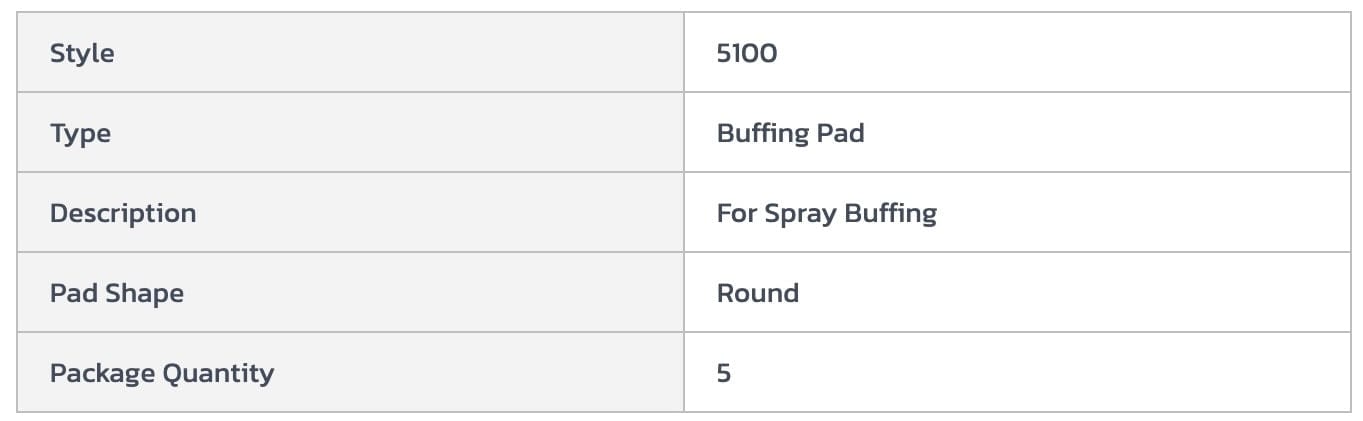The height and width of the screenshot is (421, 1363).
Task: Click the "Type" row label
Action: pos(80,133)
